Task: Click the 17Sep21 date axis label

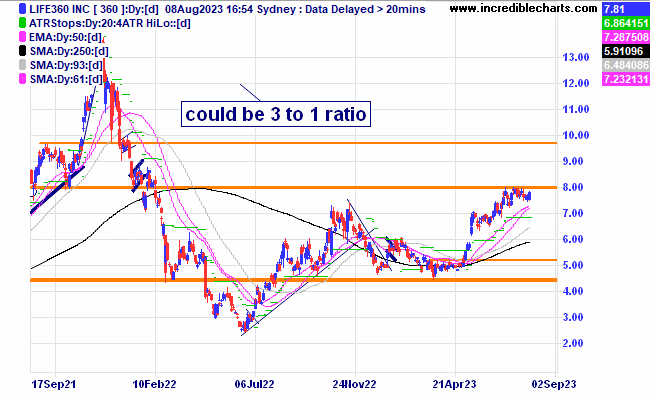Action: (54, 384)
